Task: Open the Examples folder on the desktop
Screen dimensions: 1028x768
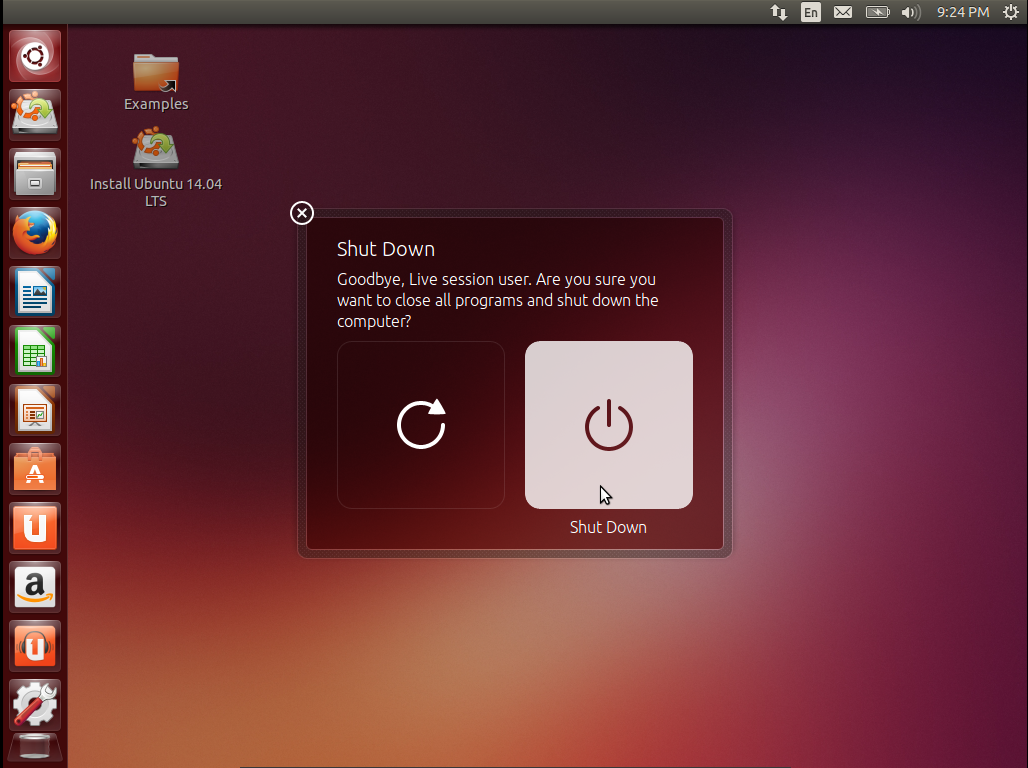Action: (x=155, y=75)
